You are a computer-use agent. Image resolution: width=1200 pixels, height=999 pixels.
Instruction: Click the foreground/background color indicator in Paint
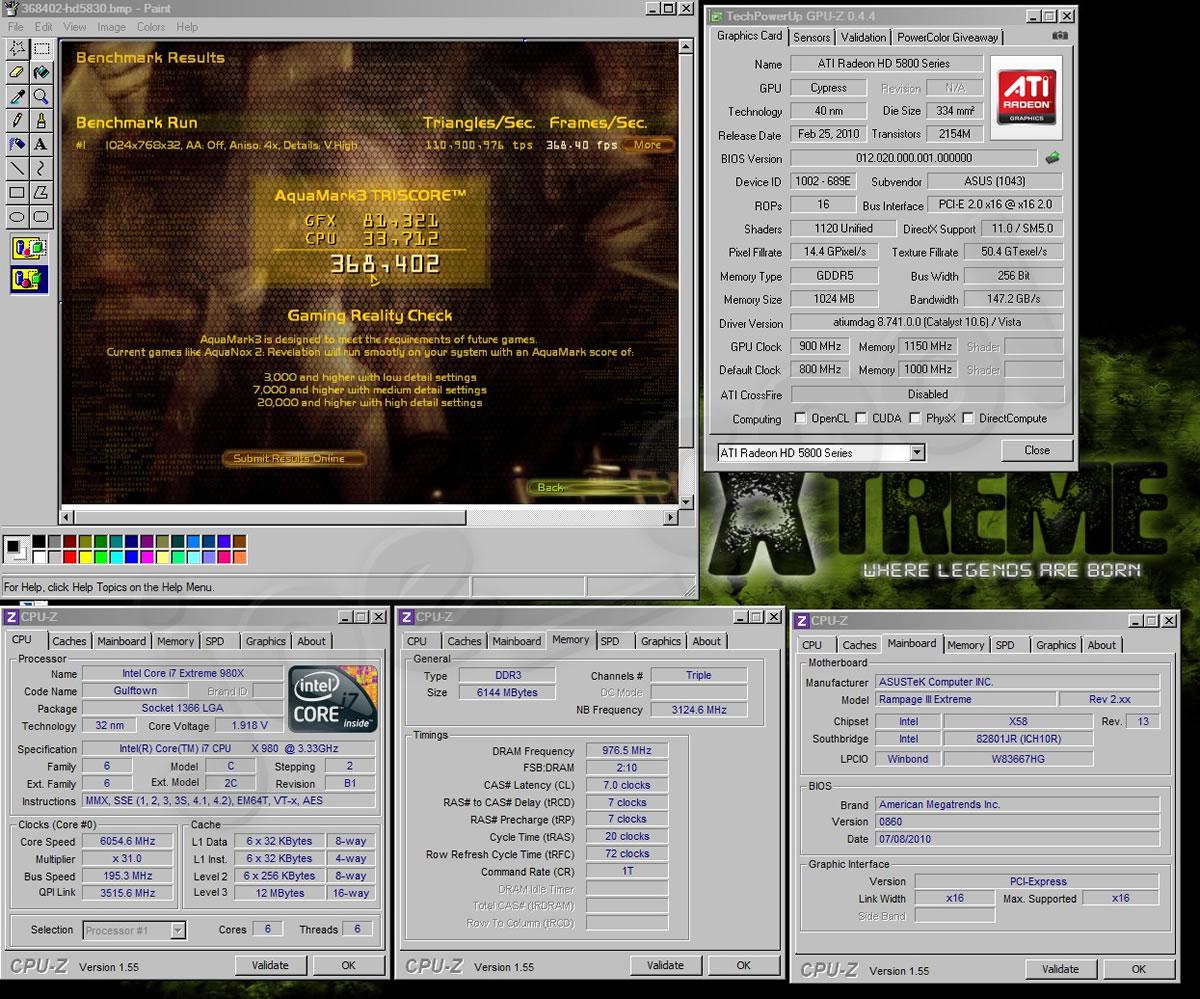tap(16, 547)
